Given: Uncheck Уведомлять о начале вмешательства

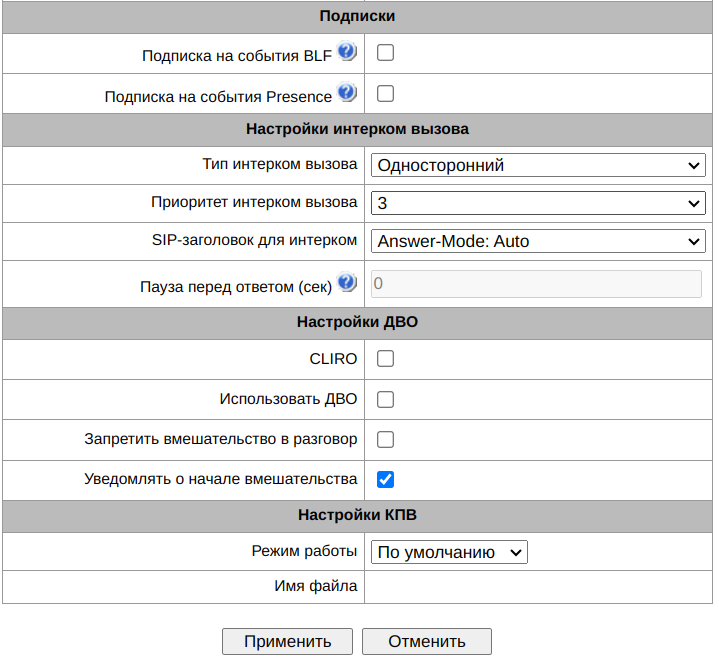Looking at the screenshot, I should (385, 479).
